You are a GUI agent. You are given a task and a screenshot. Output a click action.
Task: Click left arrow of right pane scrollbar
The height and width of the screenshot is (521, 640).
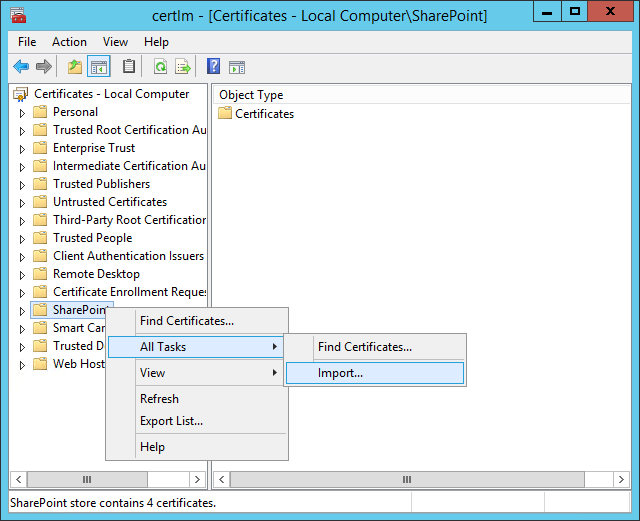[222, 479]
